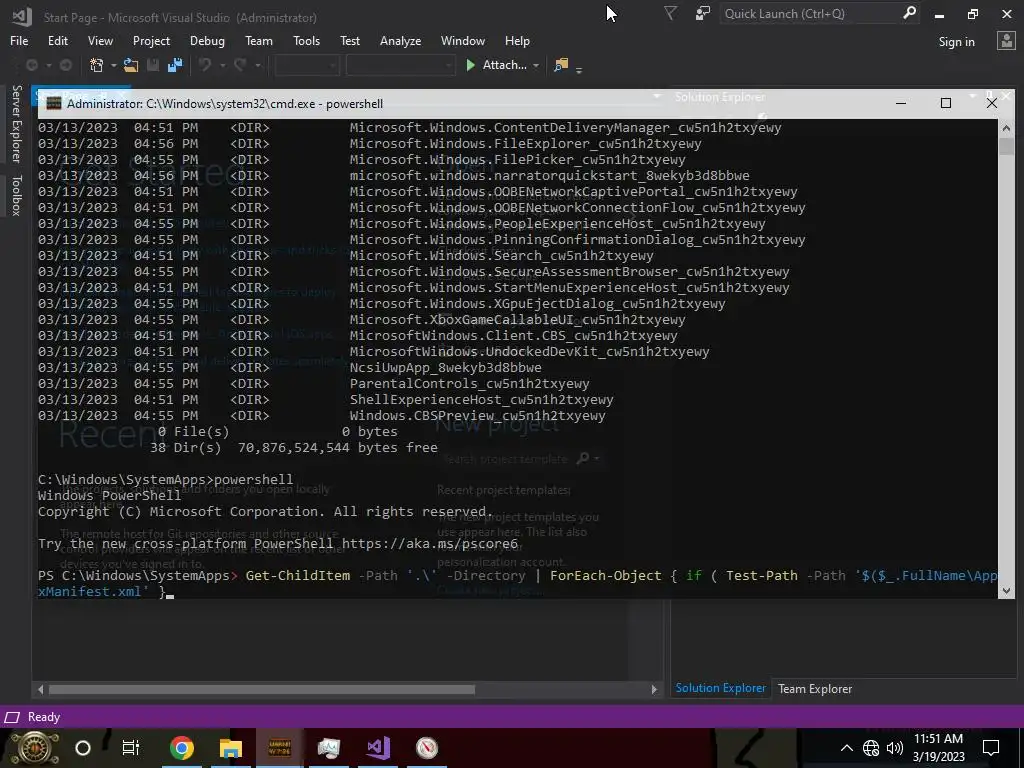Screen dimensions: 1024x768
Task: Click the horizontal scrollbar left arrow
Action: coord(40,689)
